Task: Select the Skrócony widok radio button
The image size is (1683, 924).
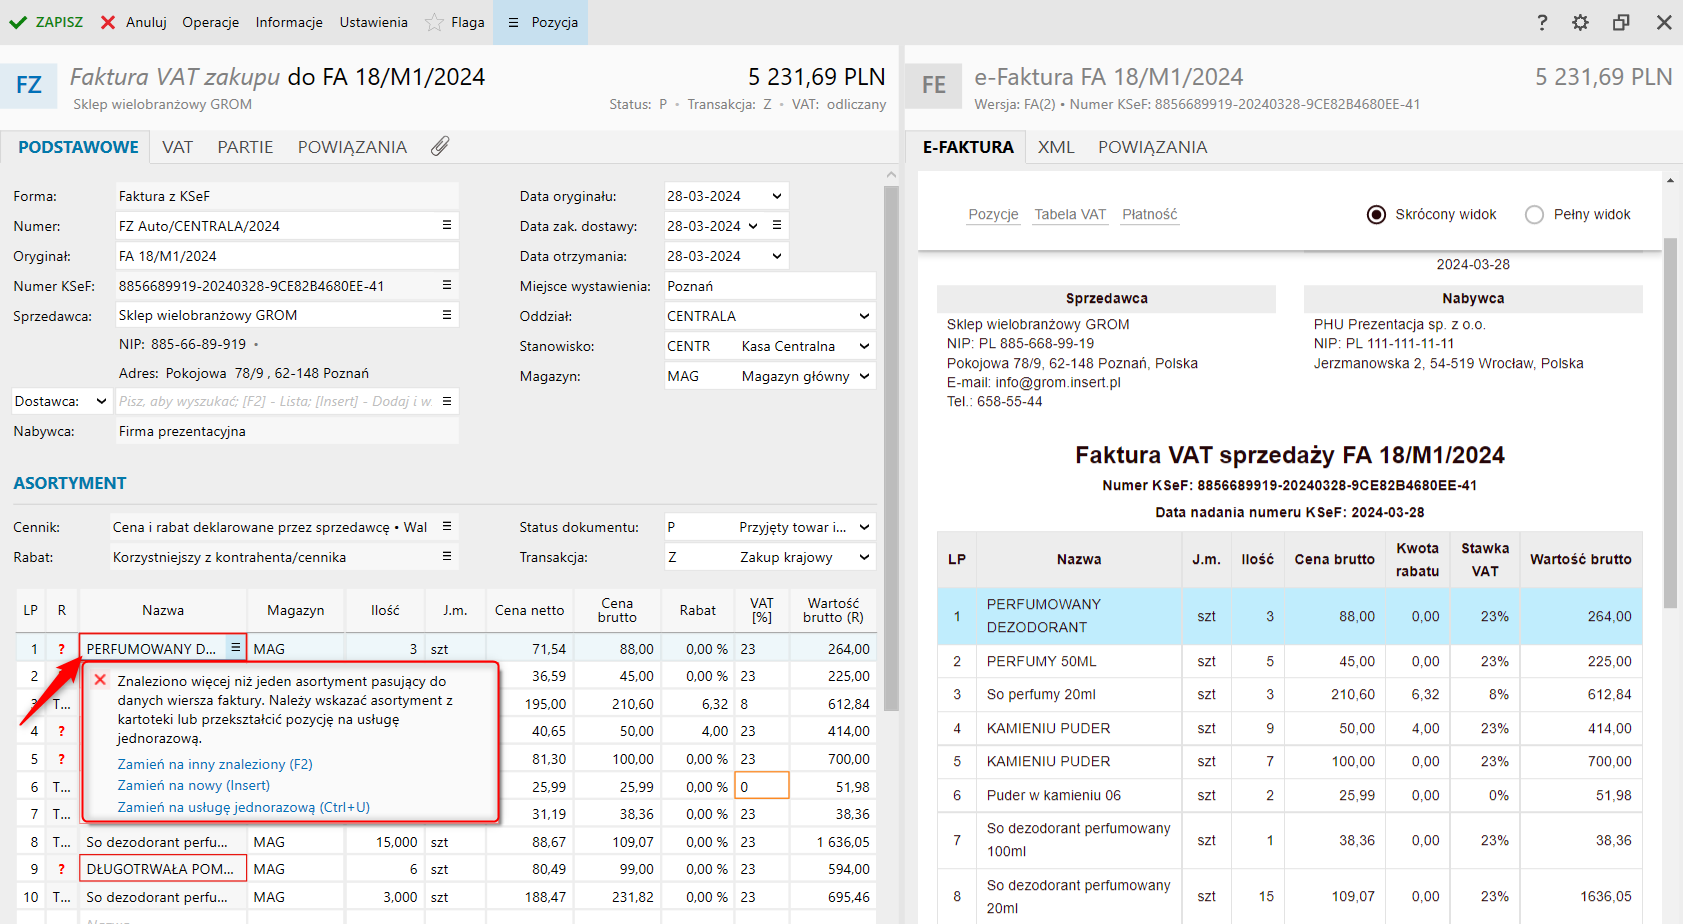Action: pyautogui.click(x=1377, y=215)
